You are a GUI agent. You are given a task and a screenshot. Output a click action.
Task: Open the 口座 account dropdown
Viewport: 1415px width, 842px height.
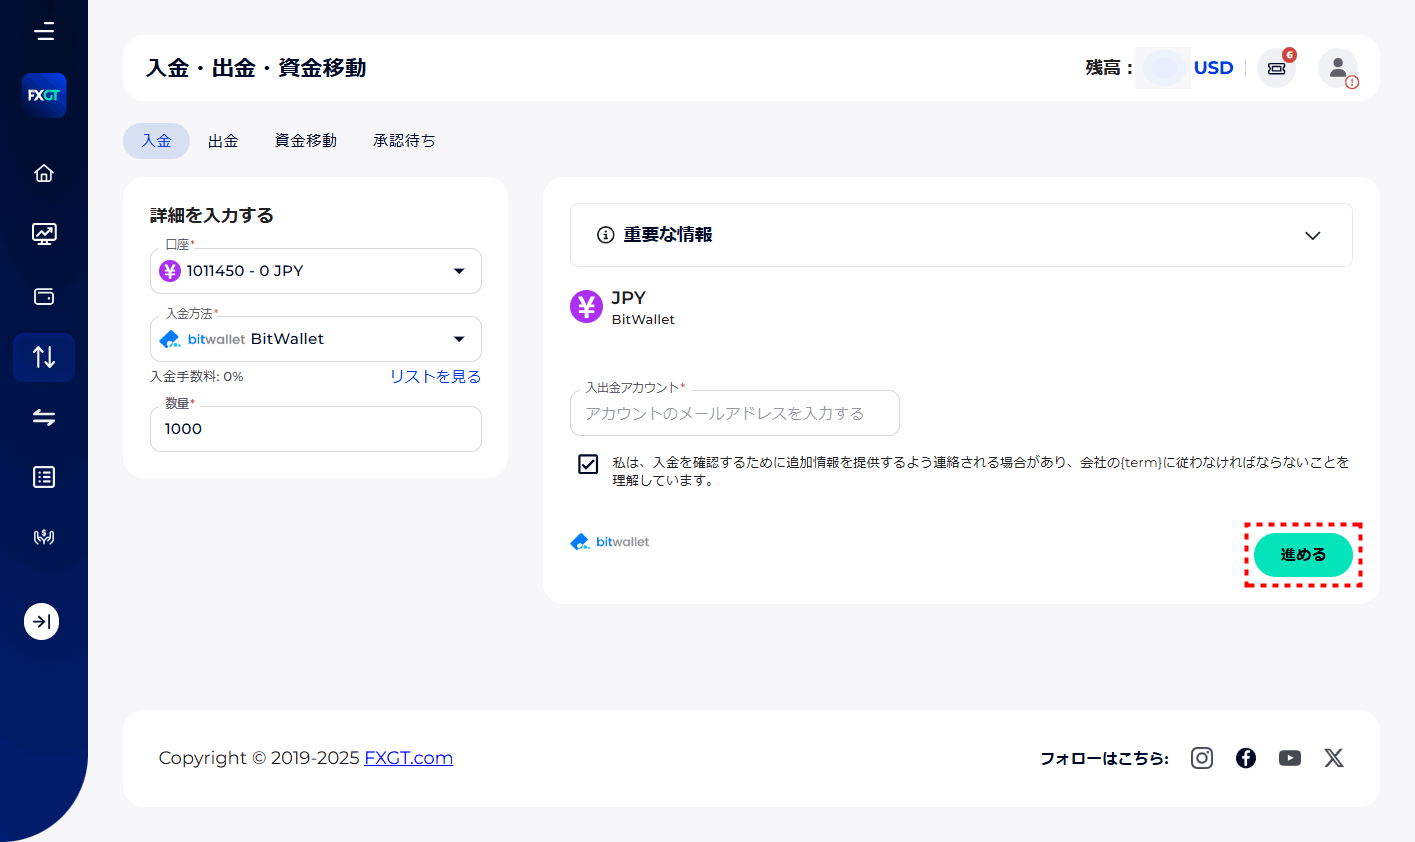pyautogui.click(x=316, y=271)
